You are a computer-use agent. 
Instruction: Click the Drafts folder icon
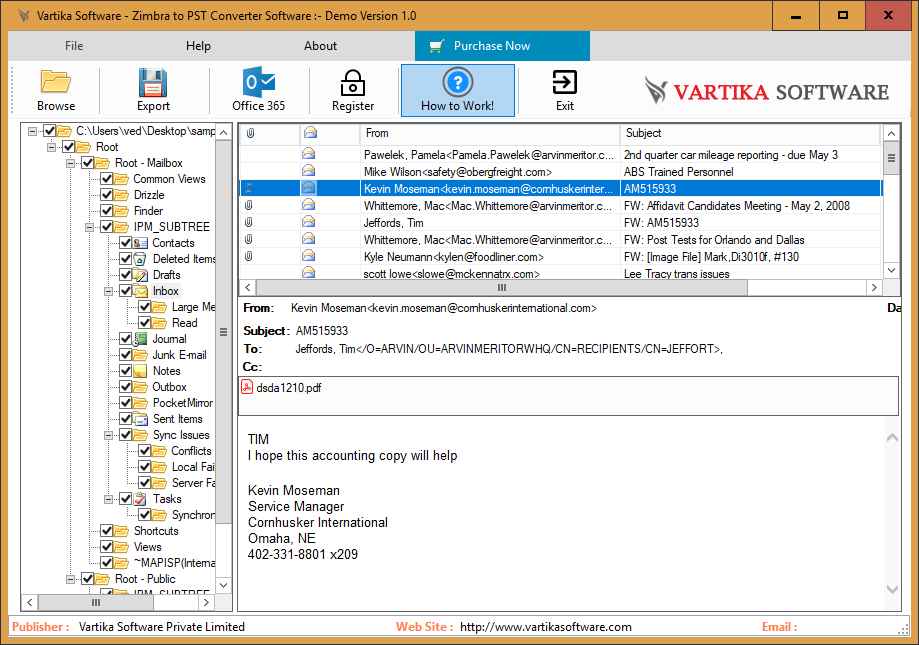point(141,275)
